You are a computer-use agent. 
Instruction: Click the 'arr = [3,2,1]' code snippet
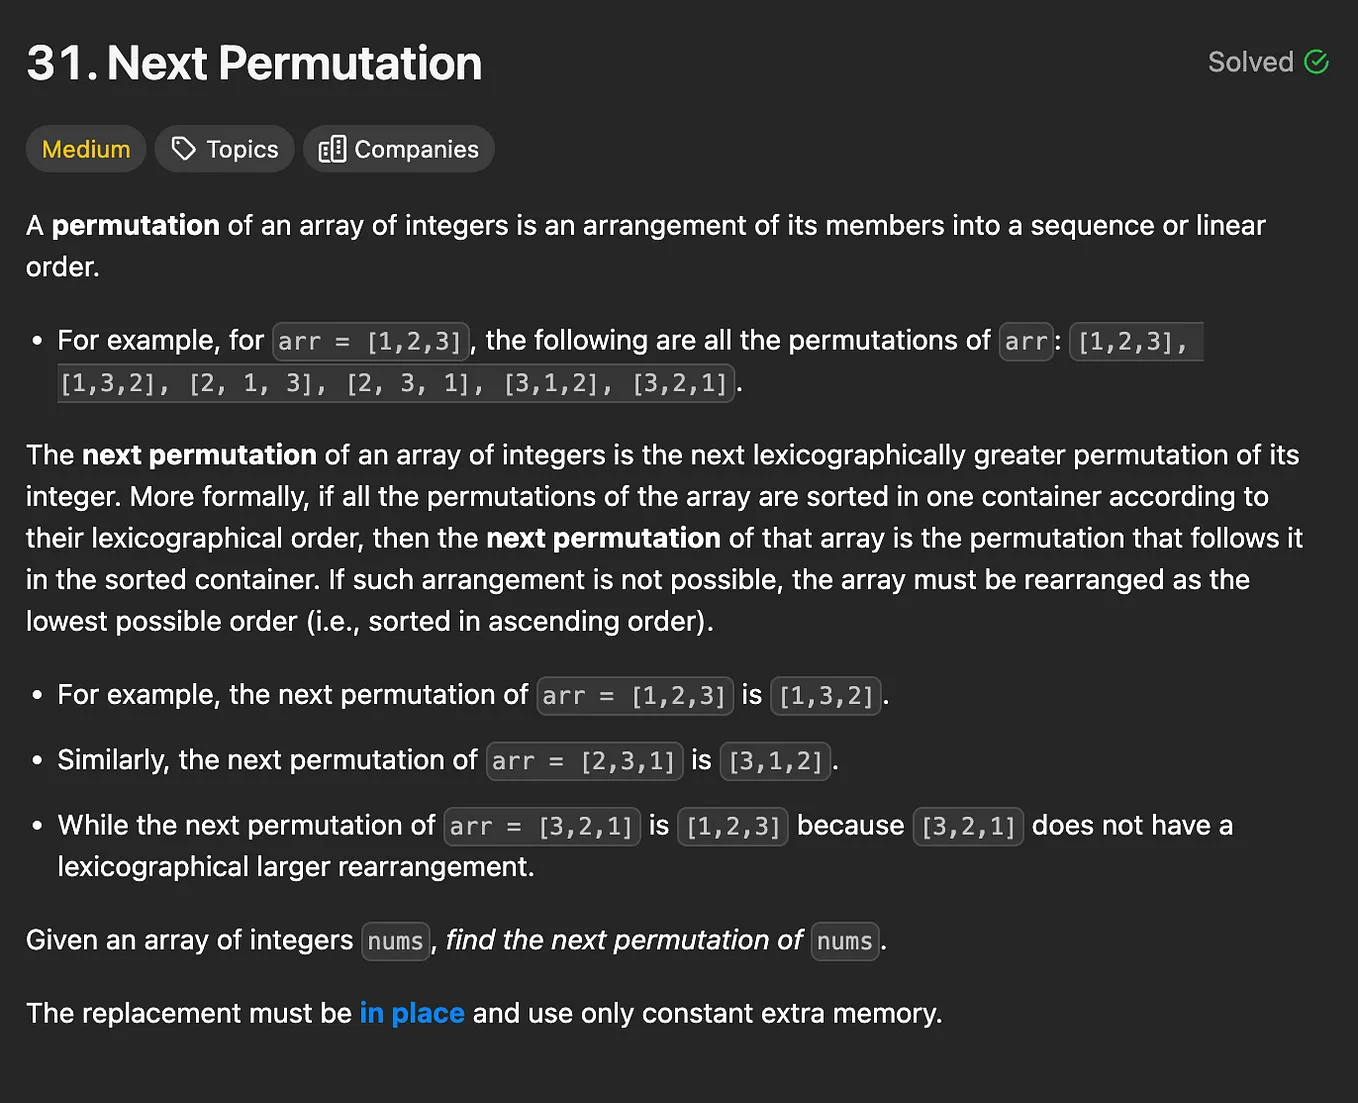click(542, 826)
